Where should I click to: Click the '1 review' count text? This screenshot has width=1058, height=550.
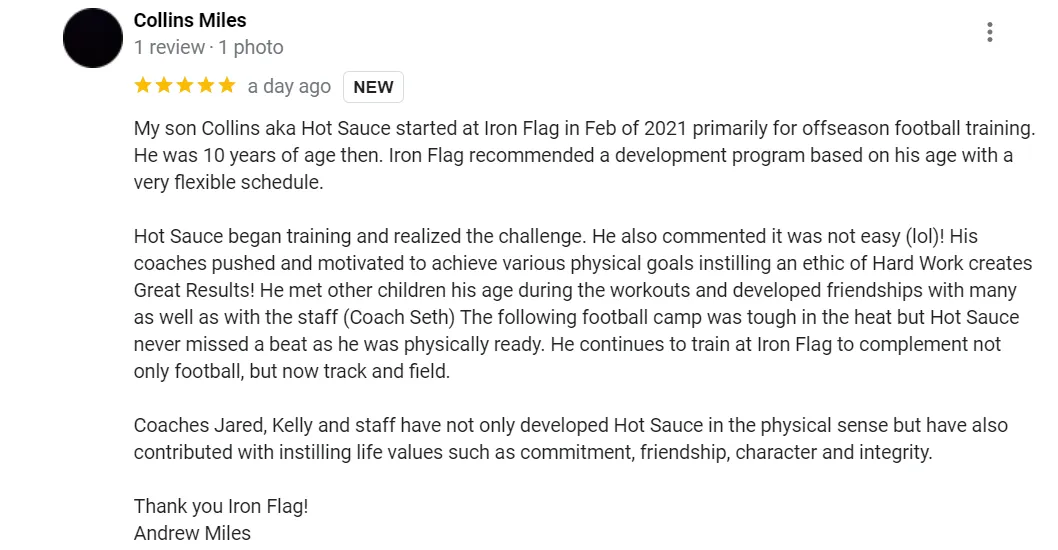pos(169,47)
